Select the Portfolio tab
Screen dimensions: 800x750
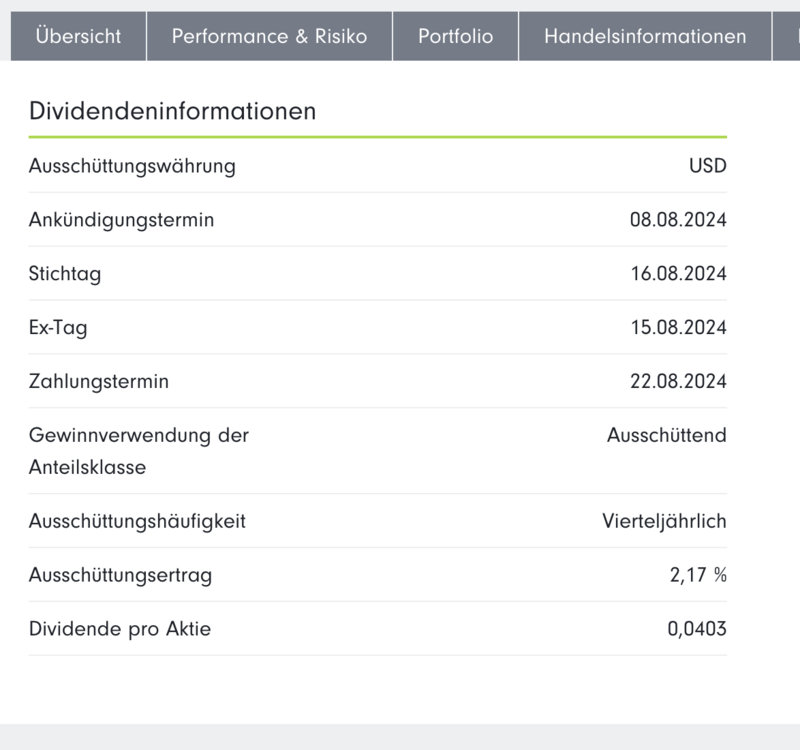[455, 36]
